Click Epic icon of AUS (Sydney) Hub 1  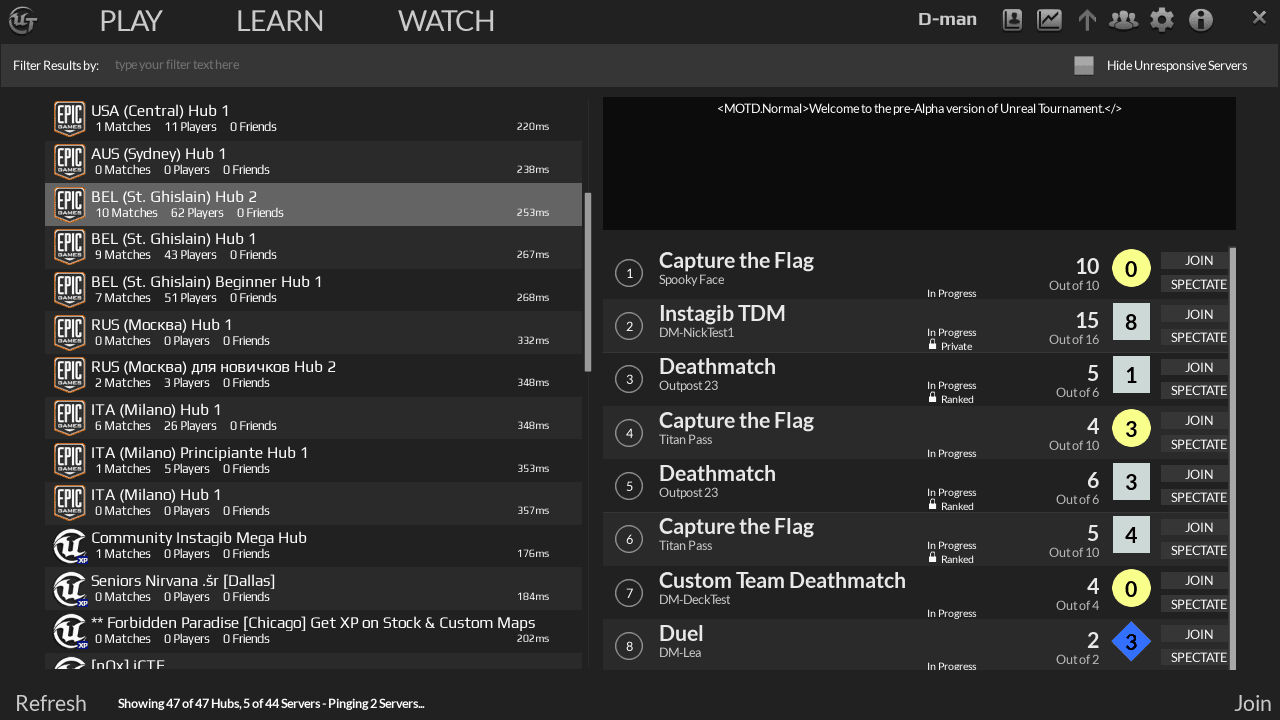pos(69,161)
